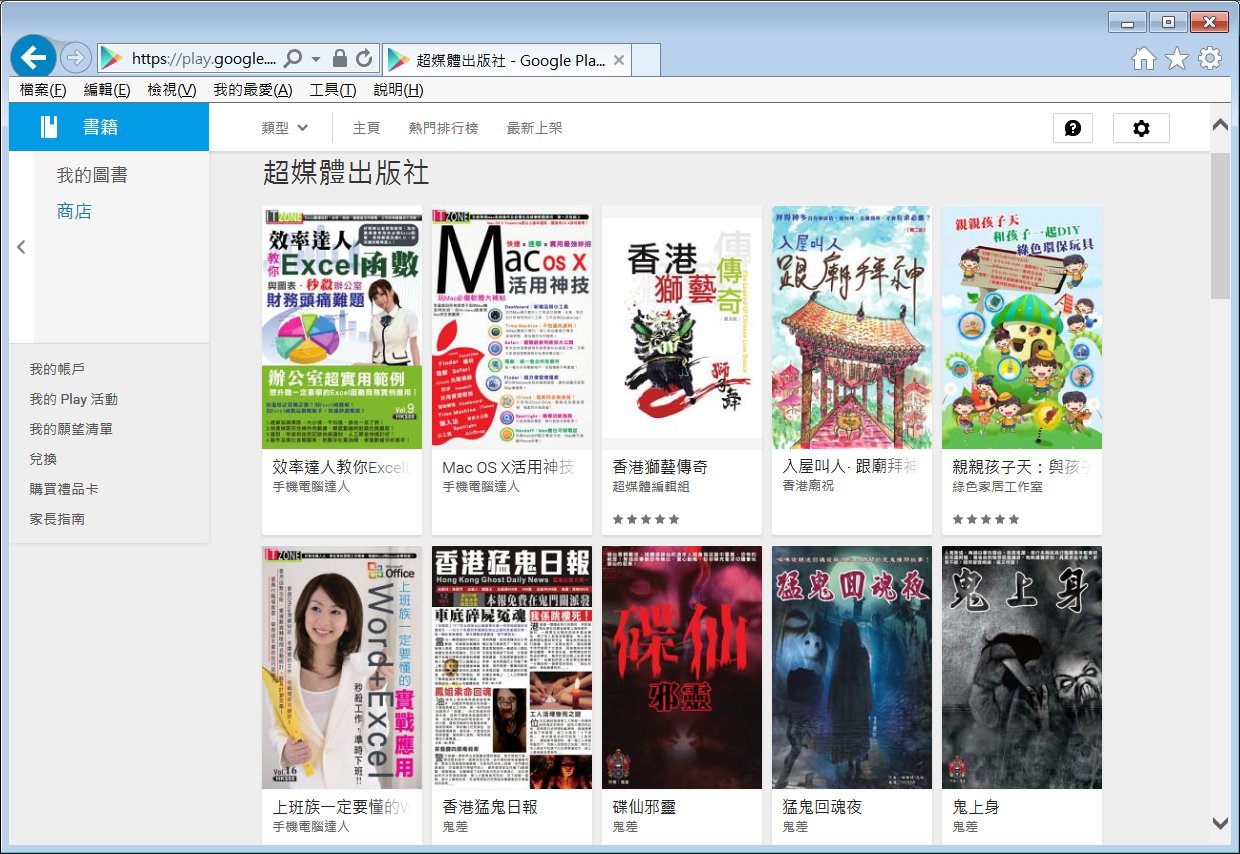Open the 我的最愛(A) menu
Screen dimensions: 1240x854
point(252,90)
